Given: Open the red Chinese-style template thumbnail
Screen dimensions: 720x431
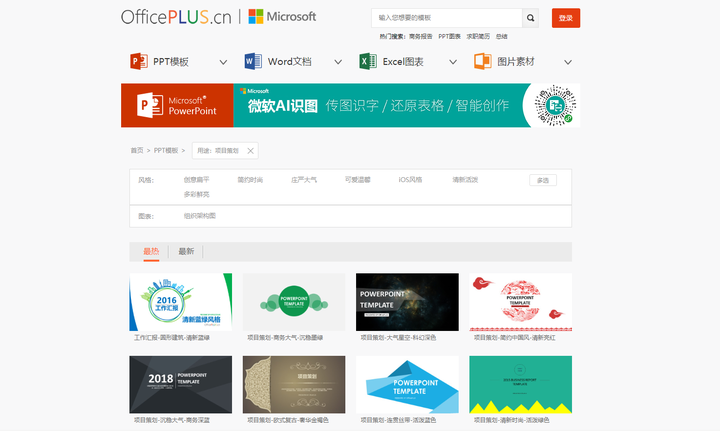Looking at the screenshot, I should [521, 302].
